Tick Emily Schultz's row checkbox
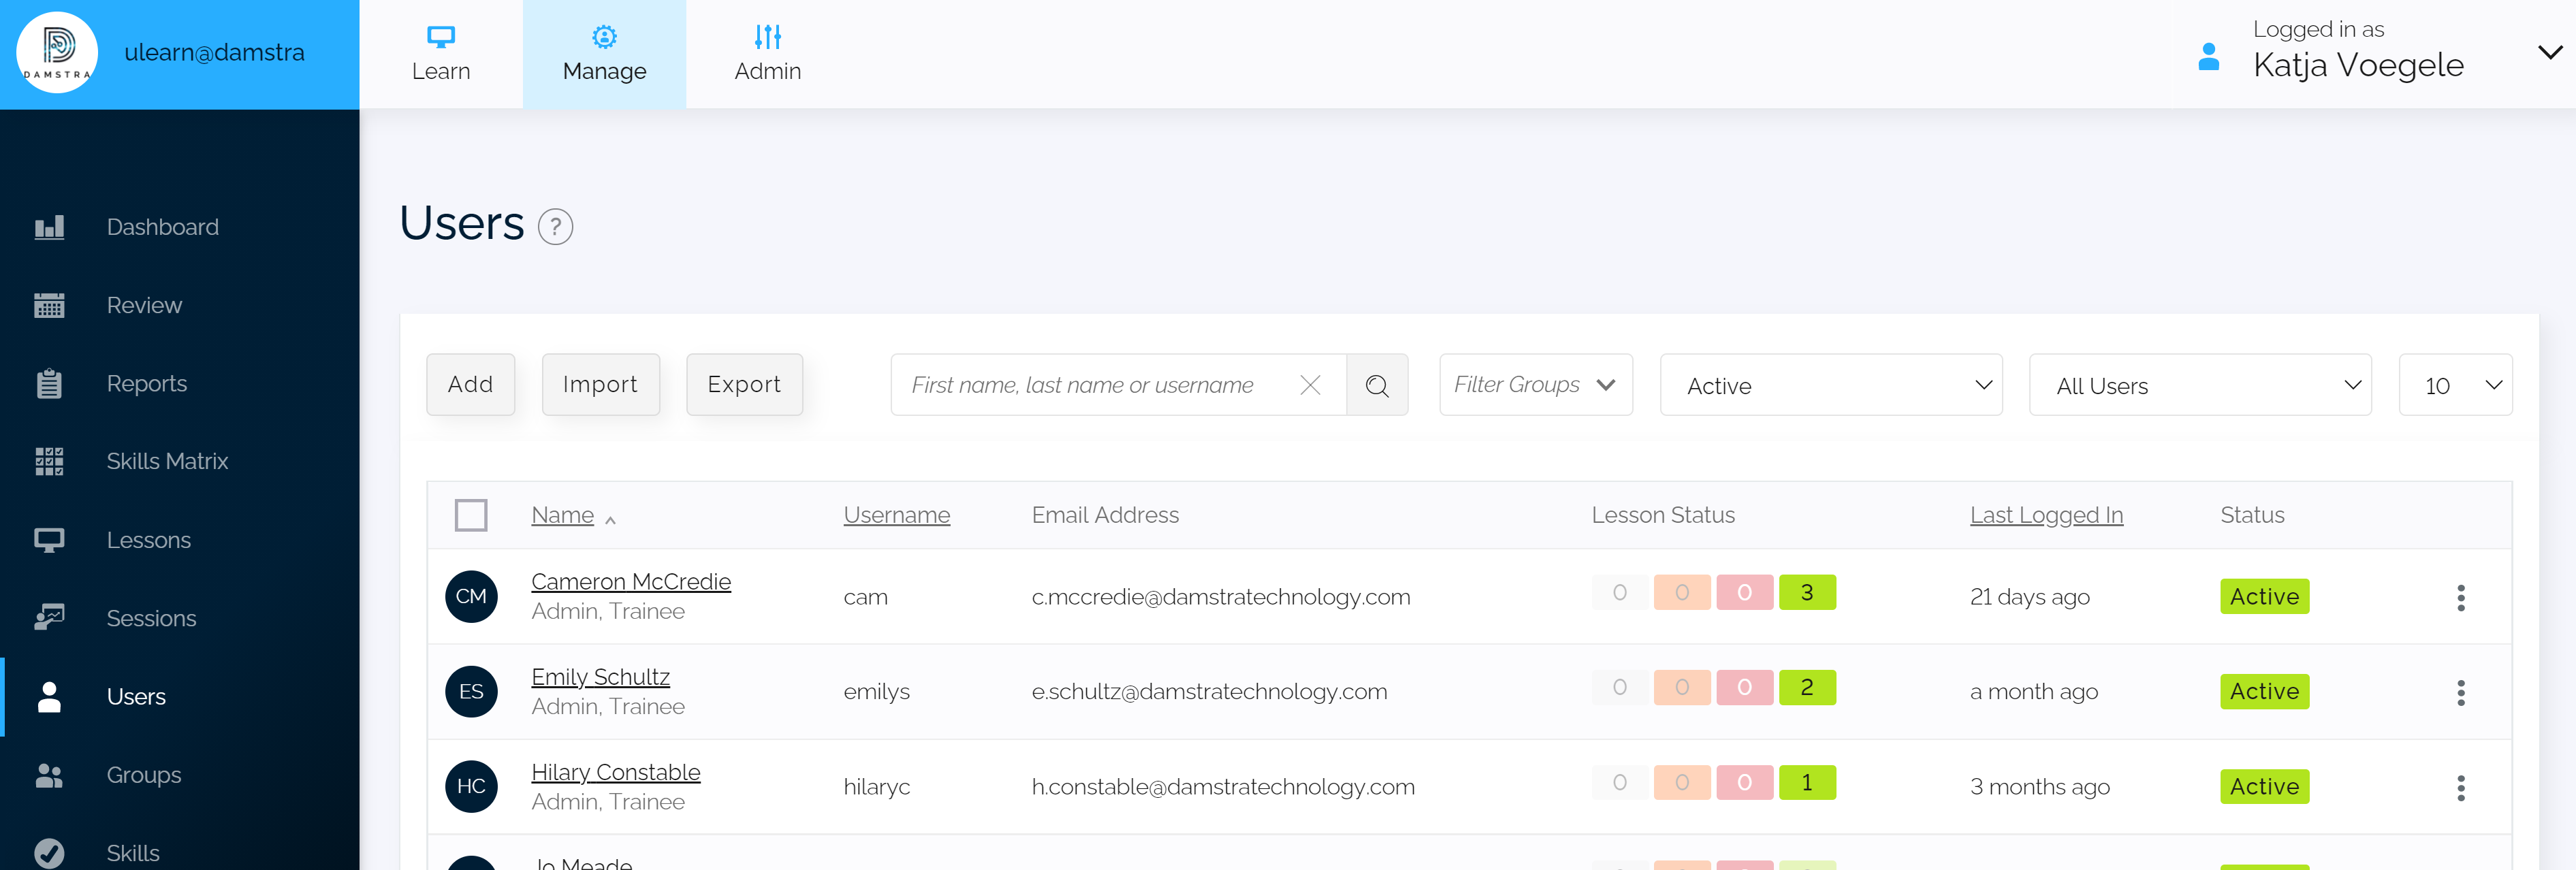The width and height of the screenshot is (2576, 870). click(x=471, y=691)
